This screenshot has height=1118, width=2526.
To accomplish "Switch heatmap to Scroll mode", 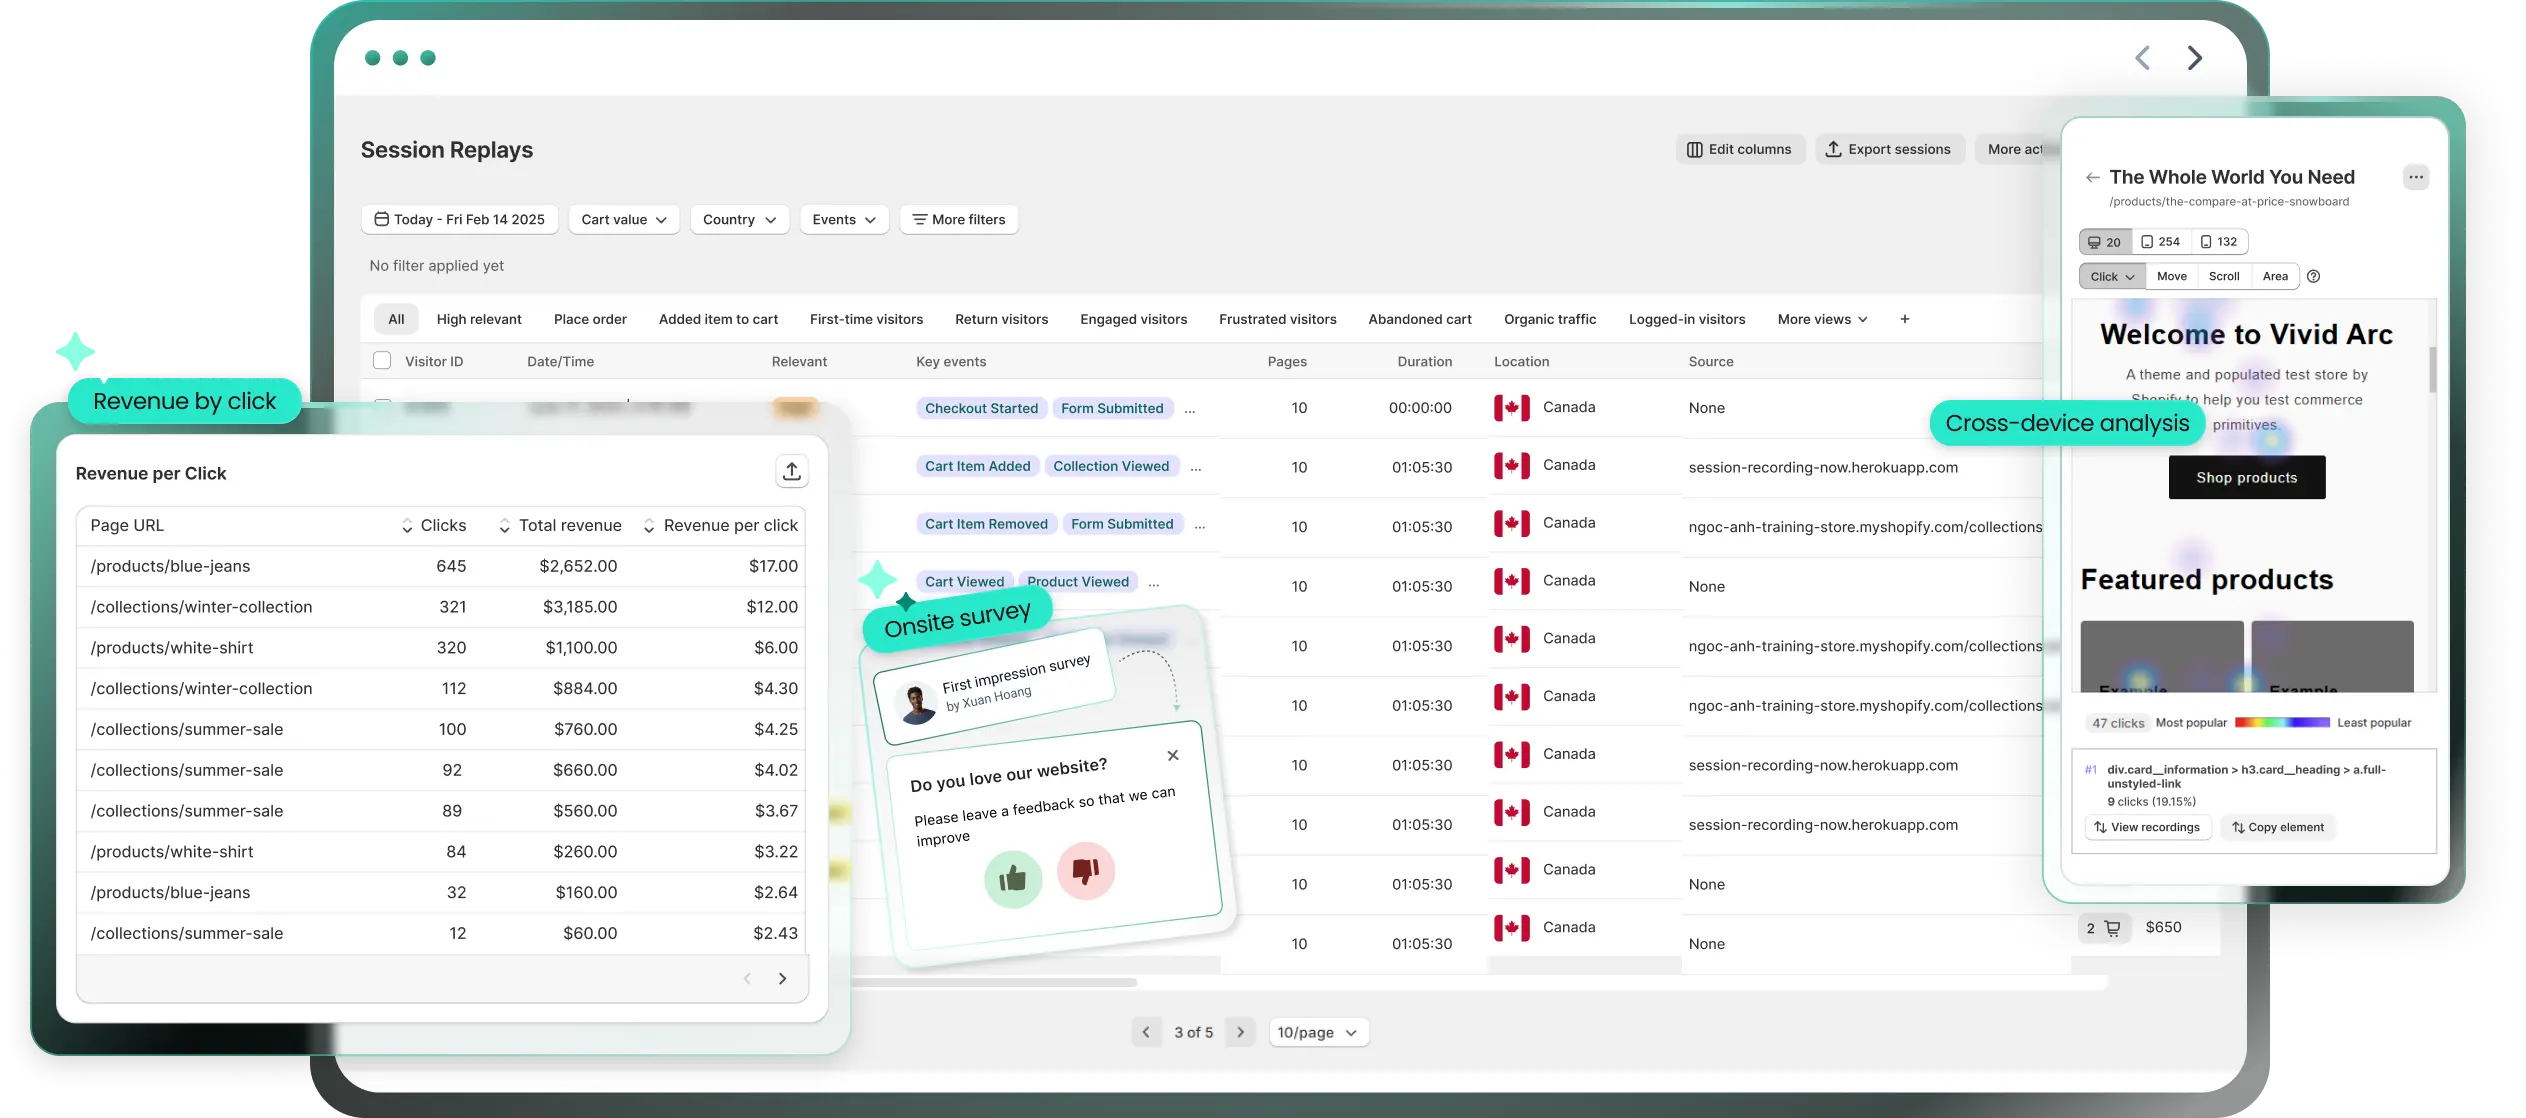I will pyautogui.click(x=2223, y=277).
